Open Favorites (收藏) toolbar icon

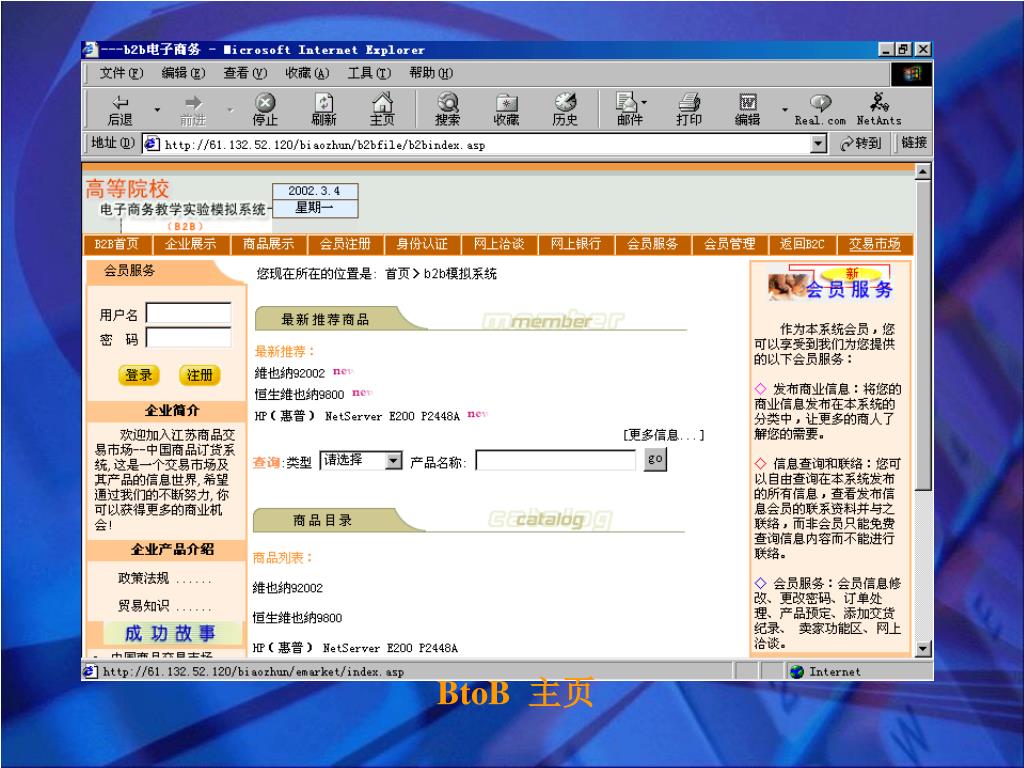[x=507, y=109]
